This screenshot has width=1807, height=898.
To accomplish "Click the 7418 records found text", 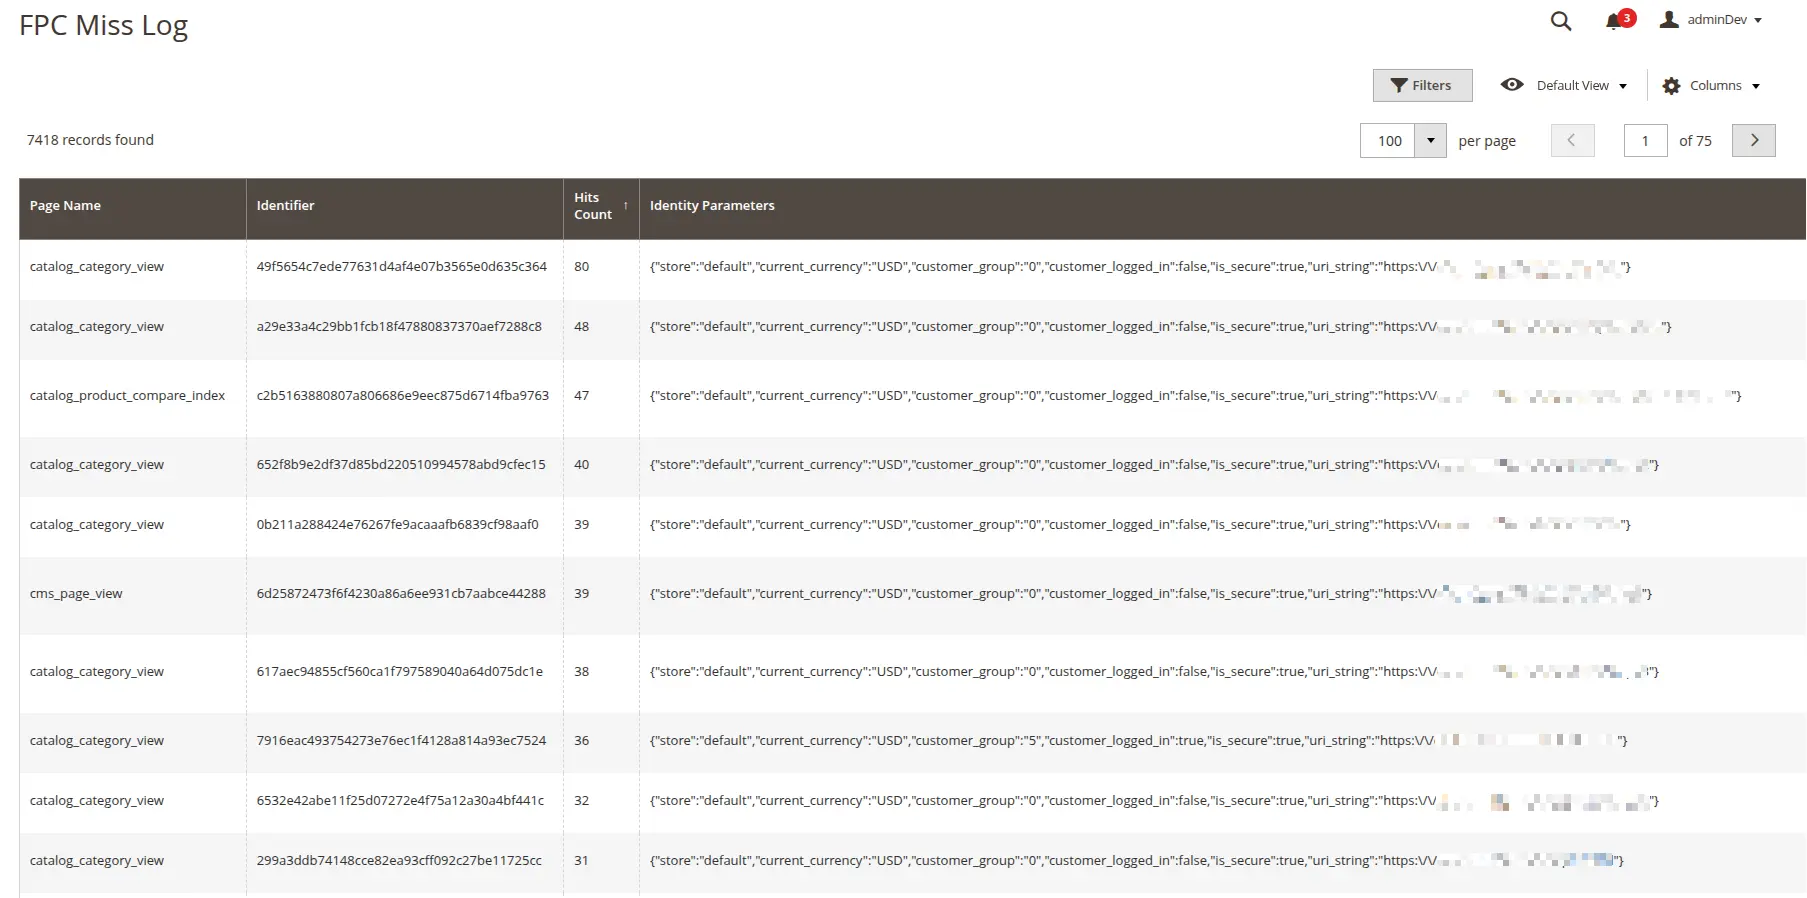I will (90, 140).
